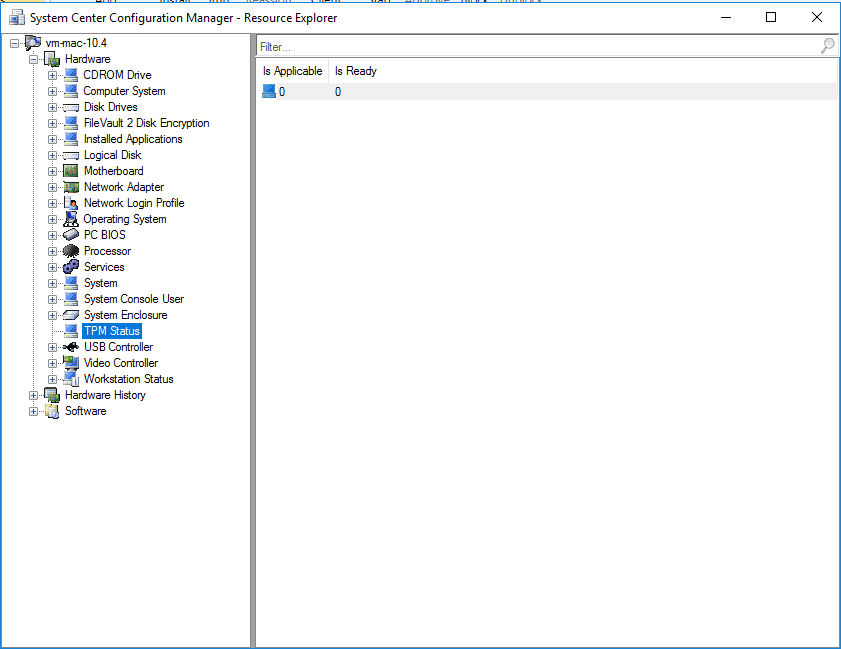Sort by Is Applicable column header
This screenshot has width=841, height=649.
coord(292,71)
